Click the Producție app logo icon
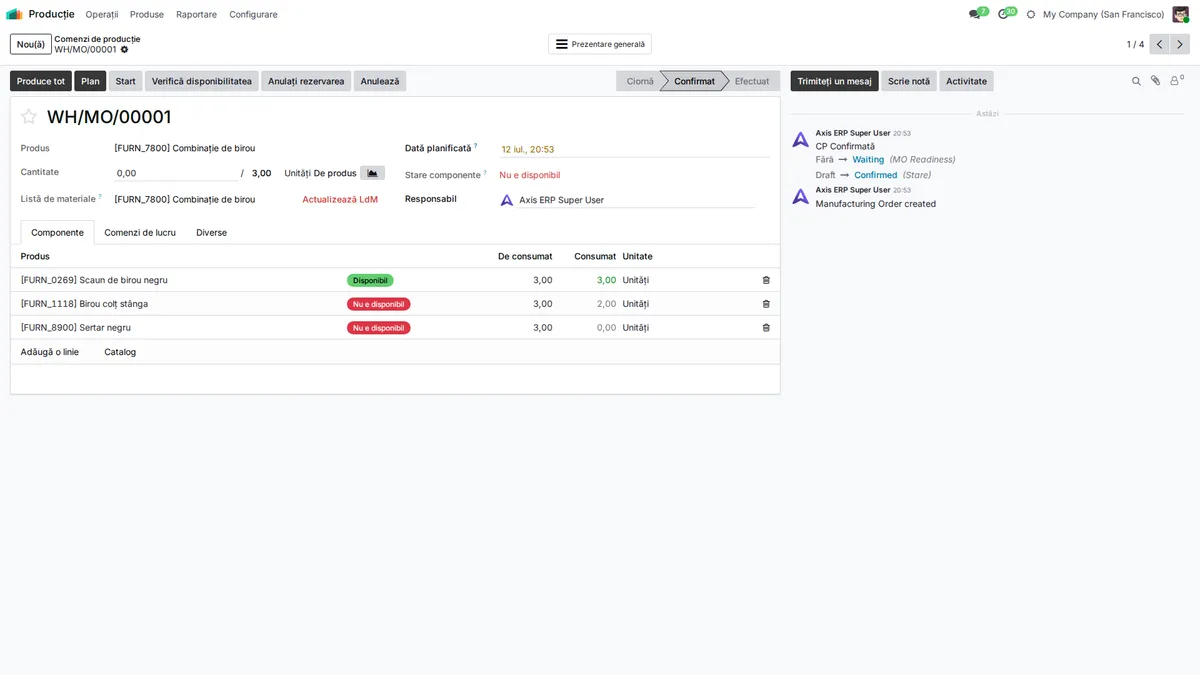The height and width of the screenshot is (675, 1200). point(14,14)
